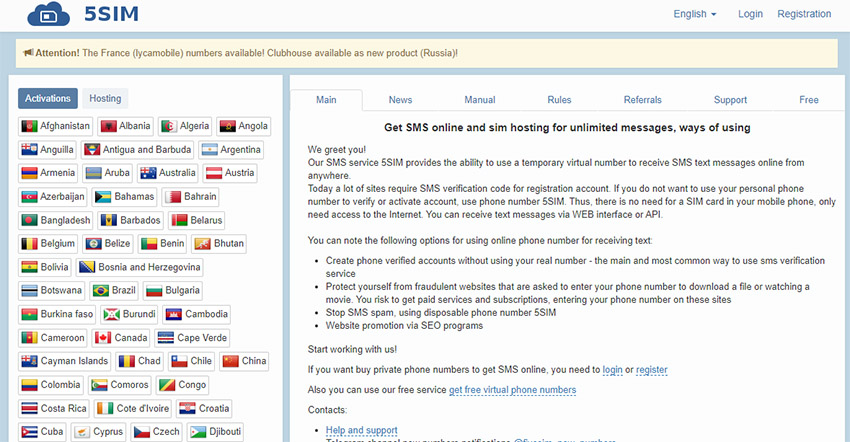This screenshot has width=850, height=442.
Task: Click the 5SIM cloud logo icon
Action: (49, 14)
